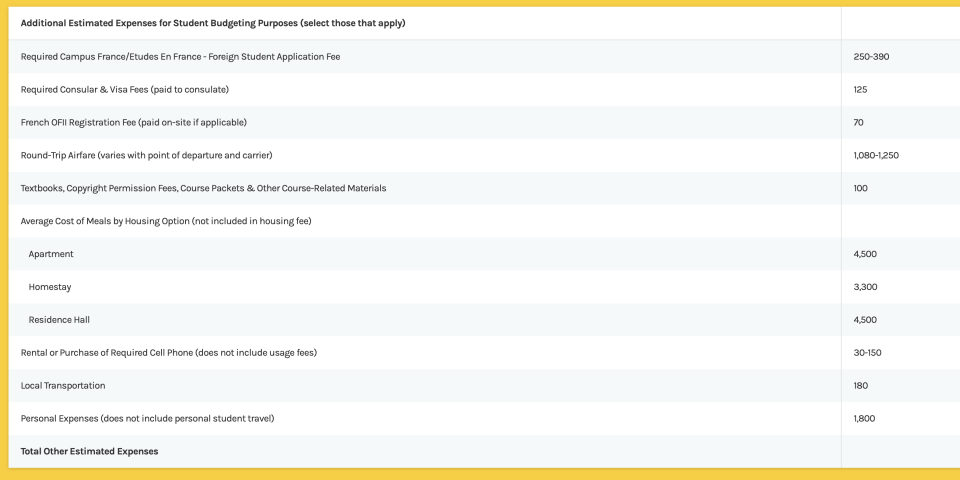Select the Total Other Estimated Expenses label
Viewport: 960px width, 480px height.
point(89,451)
